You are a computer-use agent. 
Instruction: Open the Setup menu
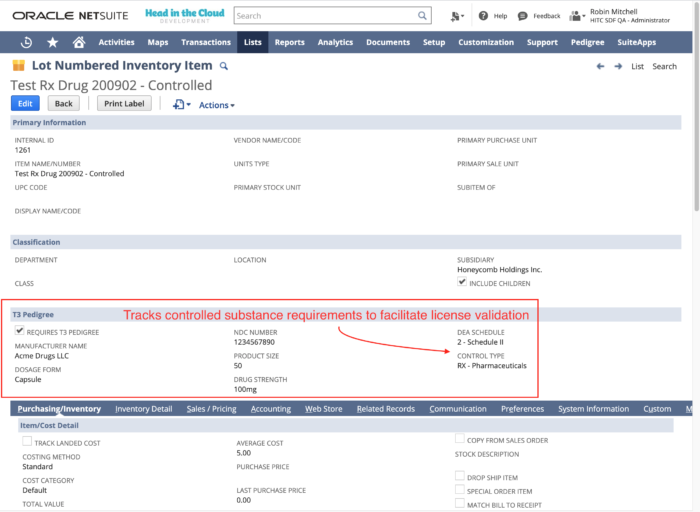(x=434, y=42)
